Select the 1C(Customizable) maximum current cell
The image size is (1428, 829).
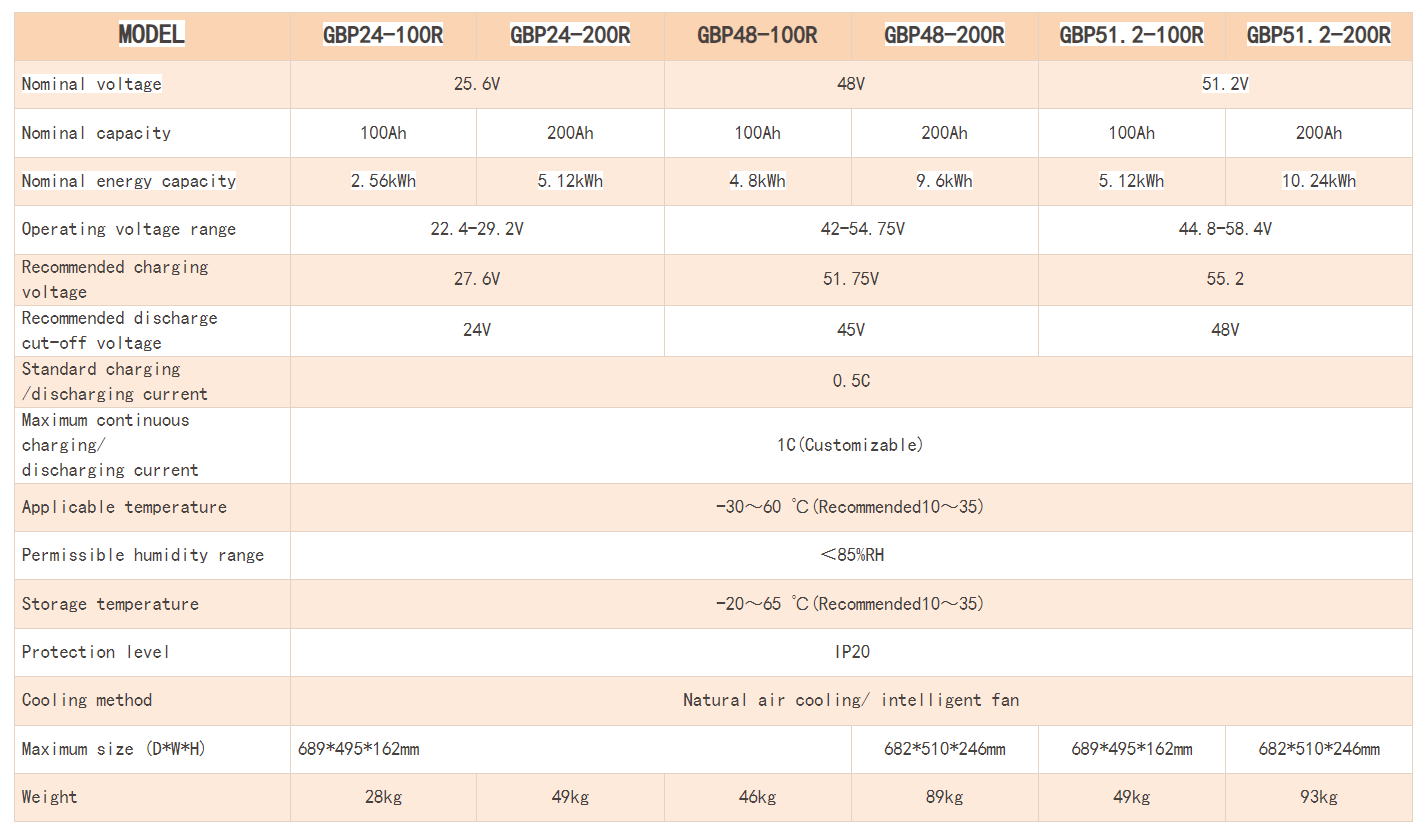pyautogui.click(x=851, y=445)
